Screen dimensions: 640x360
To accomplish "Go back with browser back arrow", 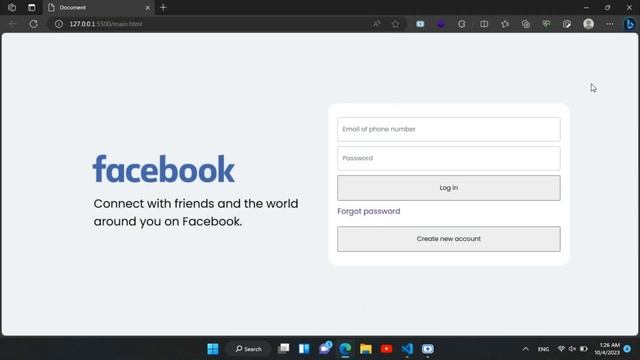I will point(13,24).
